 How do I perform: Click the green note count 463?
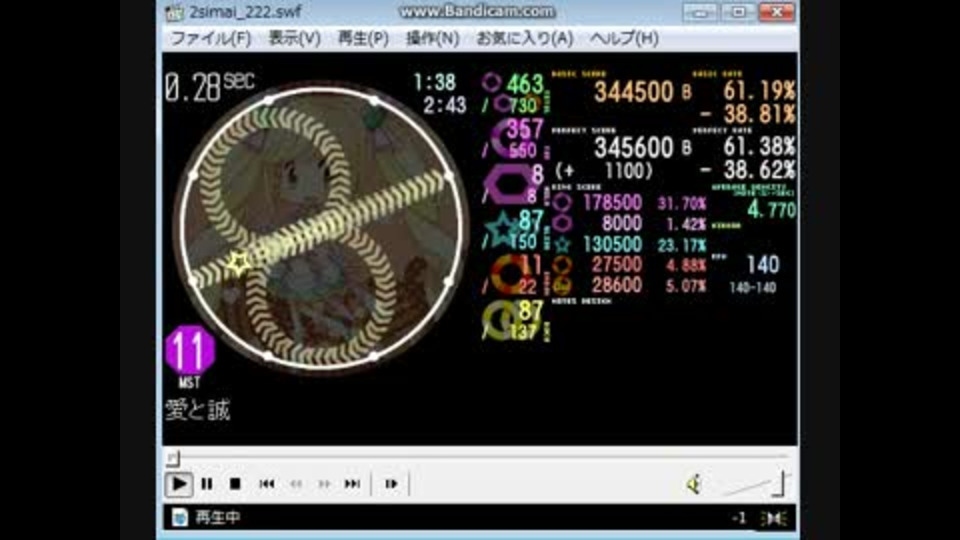pos(525,84)
